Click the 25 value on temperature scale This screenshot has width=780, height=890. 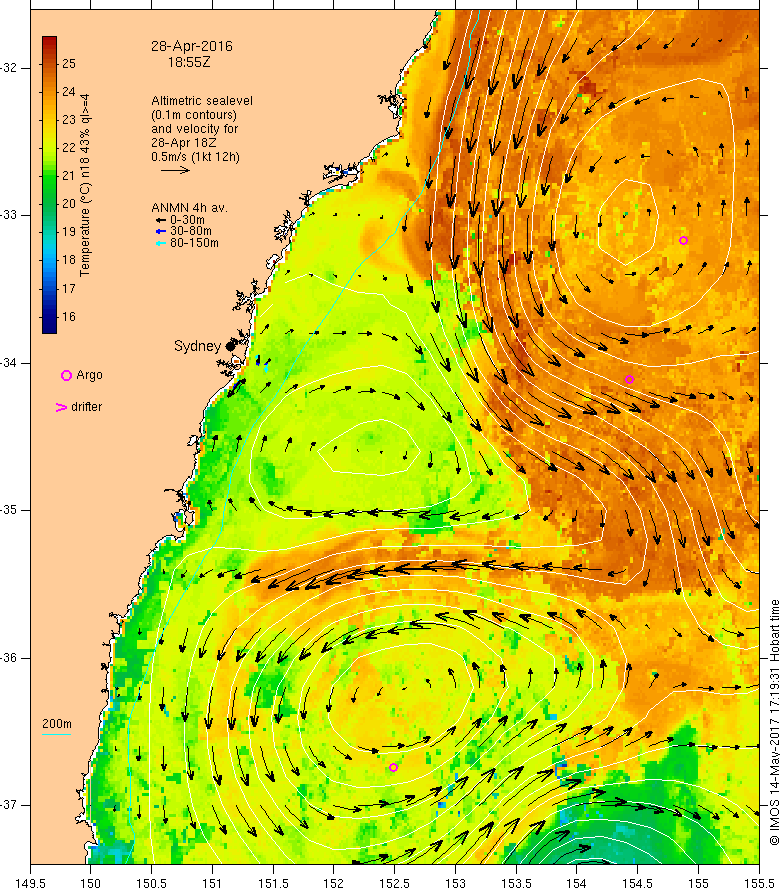[69, 64]
